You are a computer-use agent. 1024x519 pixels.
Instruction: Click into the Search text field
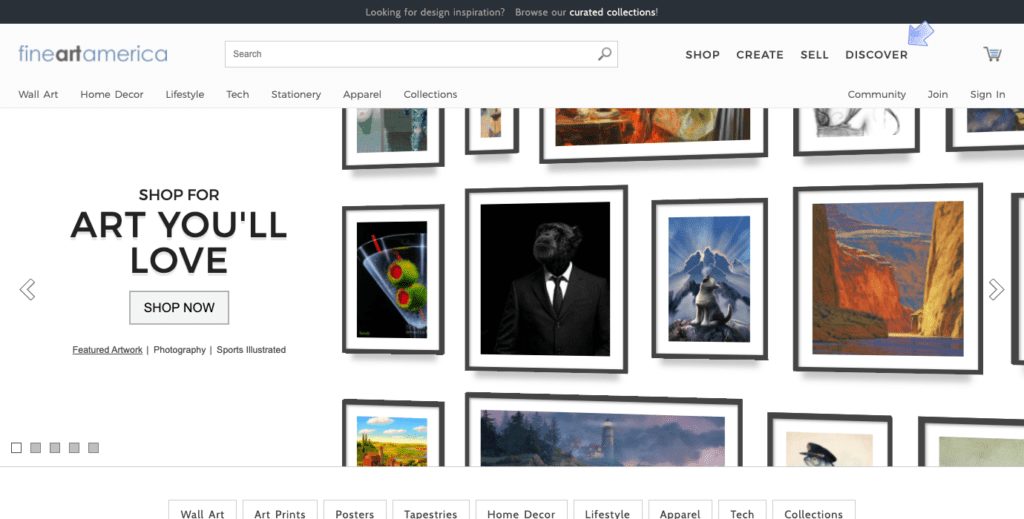pos(410,54)
